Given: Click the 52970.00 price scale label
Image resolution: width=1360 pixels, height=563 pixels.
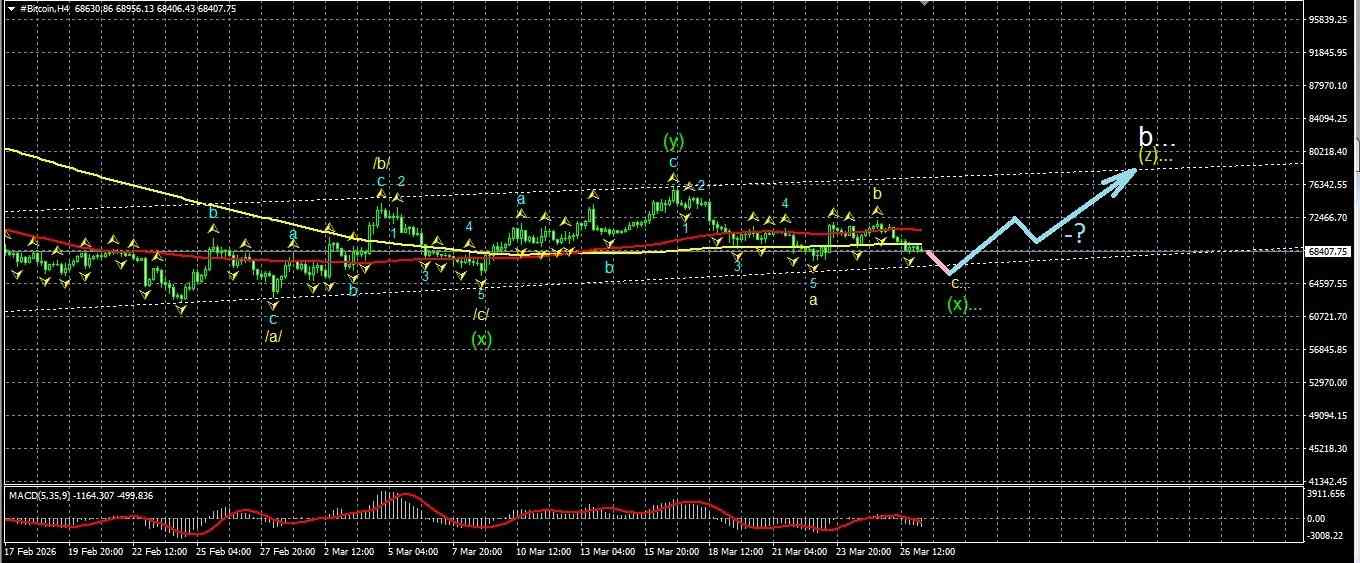Looking at the screenshot, I should tap(1328, 383).
